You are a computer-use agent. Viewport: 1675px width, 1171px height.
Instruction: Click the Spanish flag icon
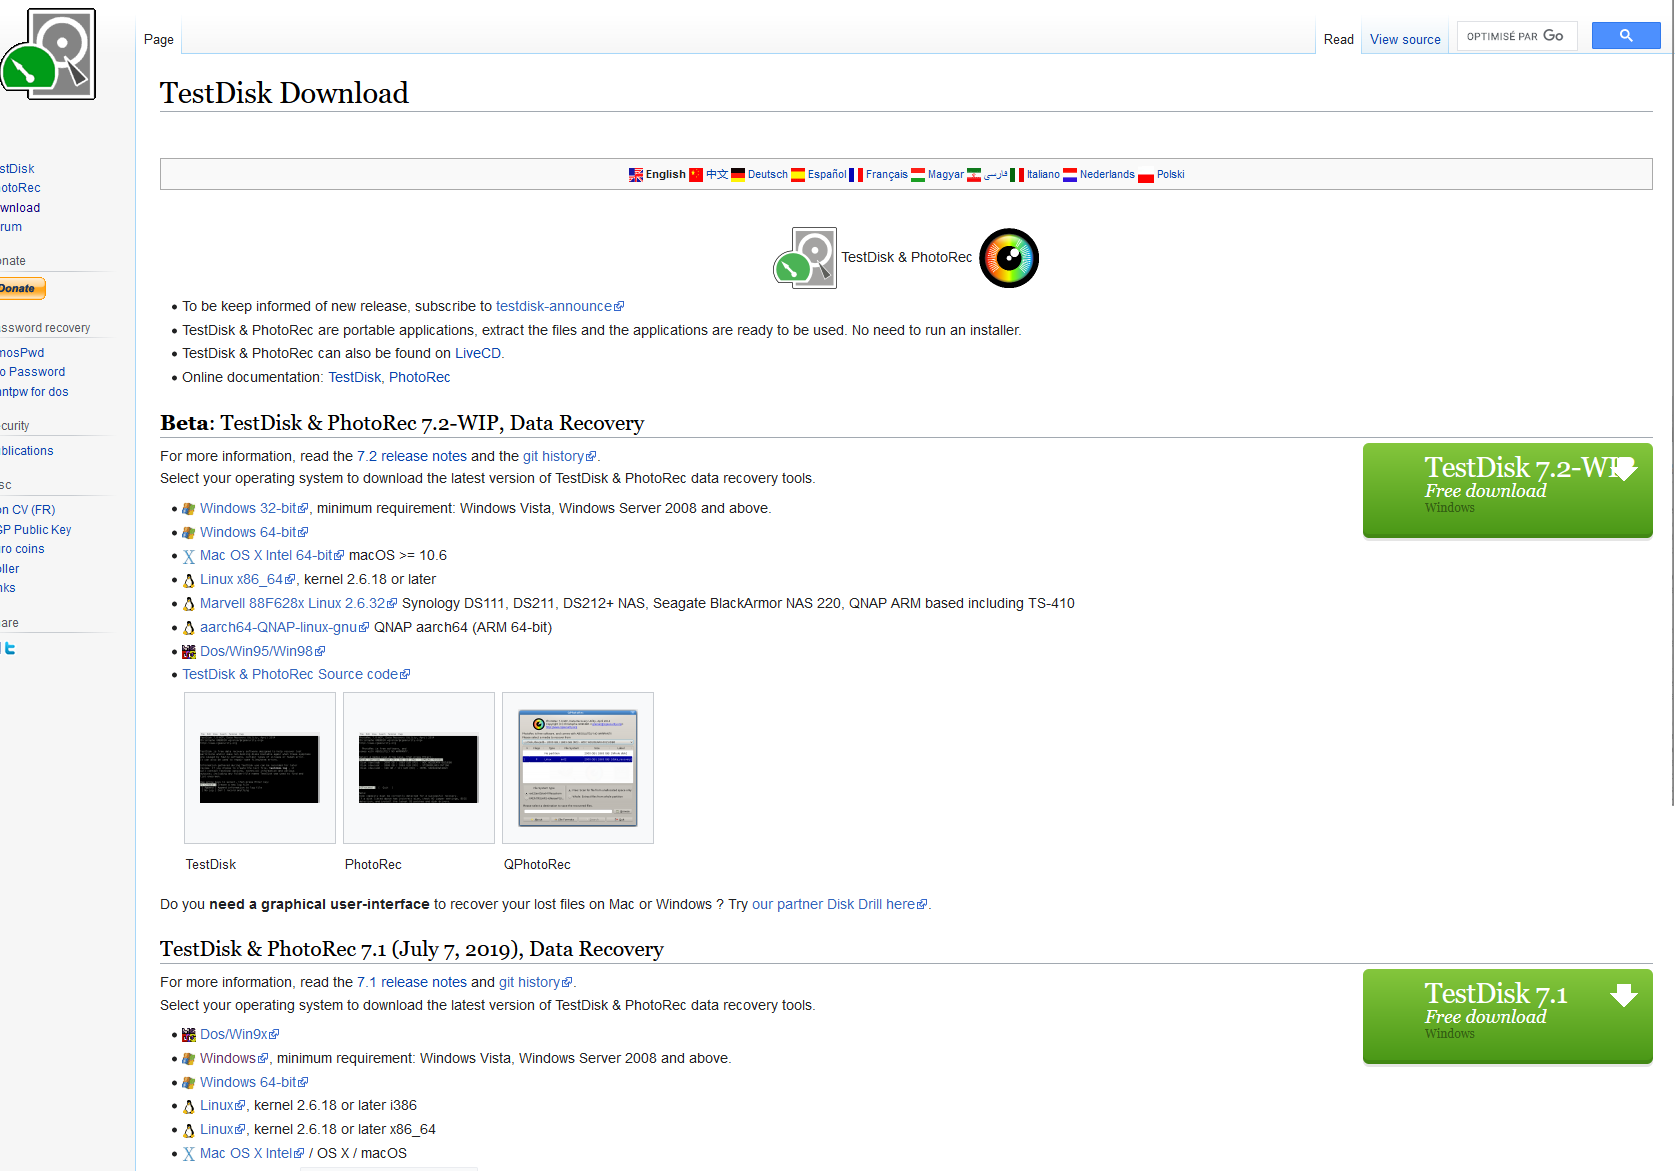pos(798,175)
